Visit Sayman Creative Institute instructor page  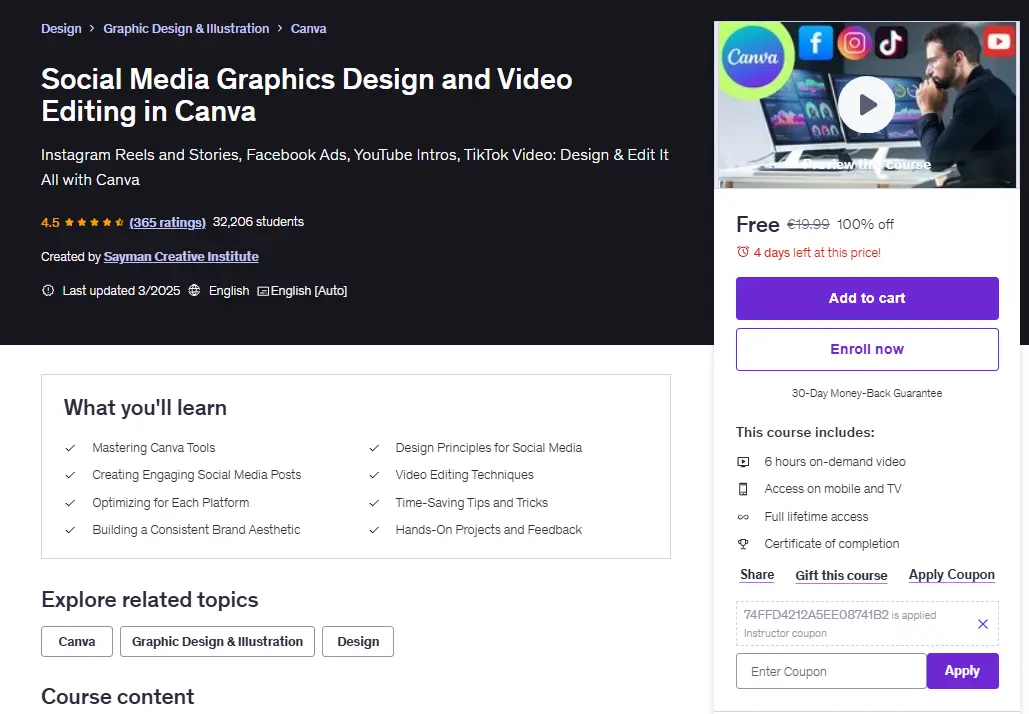coord(181,257)
